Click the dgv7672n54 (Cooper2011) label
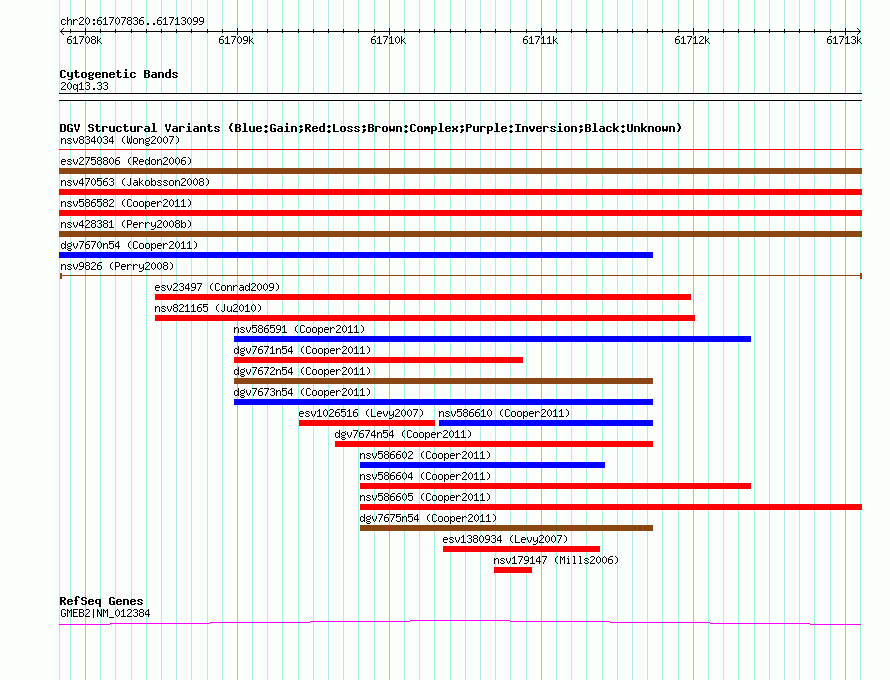Viewport: 890px width, 680px height. pos(302,371)
